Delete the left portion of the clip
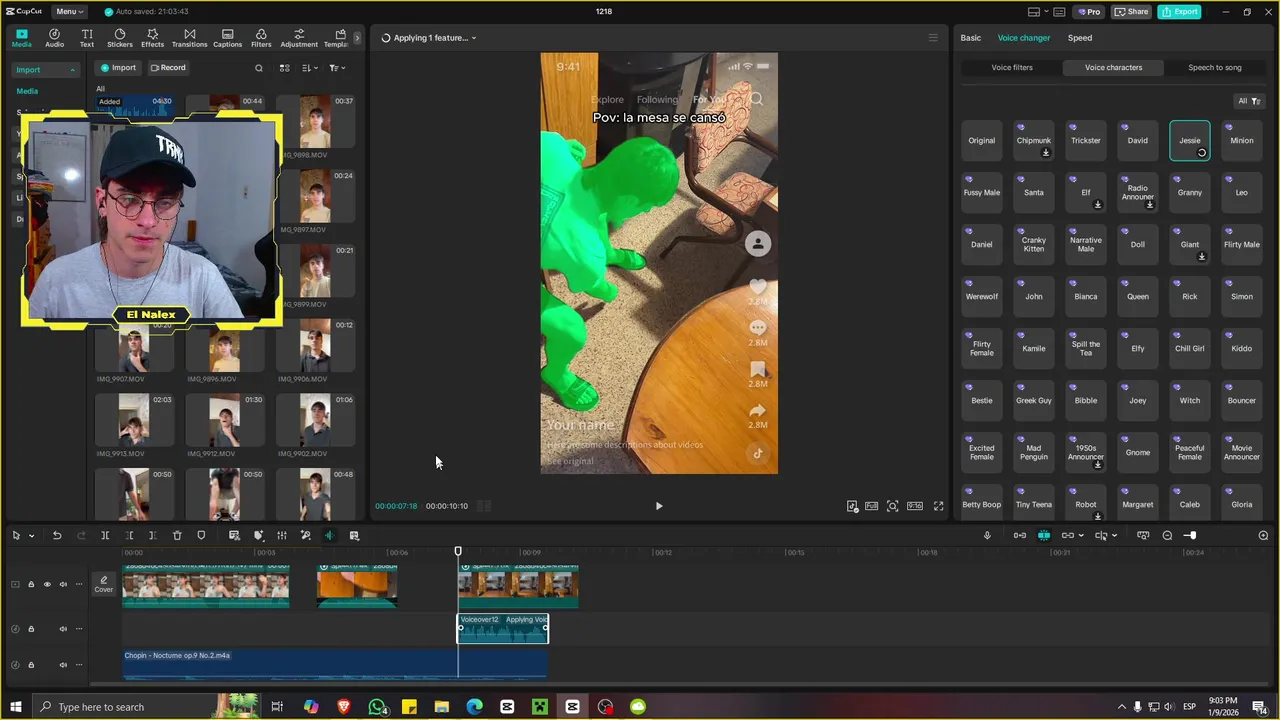Image resolution: width=1280 pixels, height=720 pixels. pos(129,535)
